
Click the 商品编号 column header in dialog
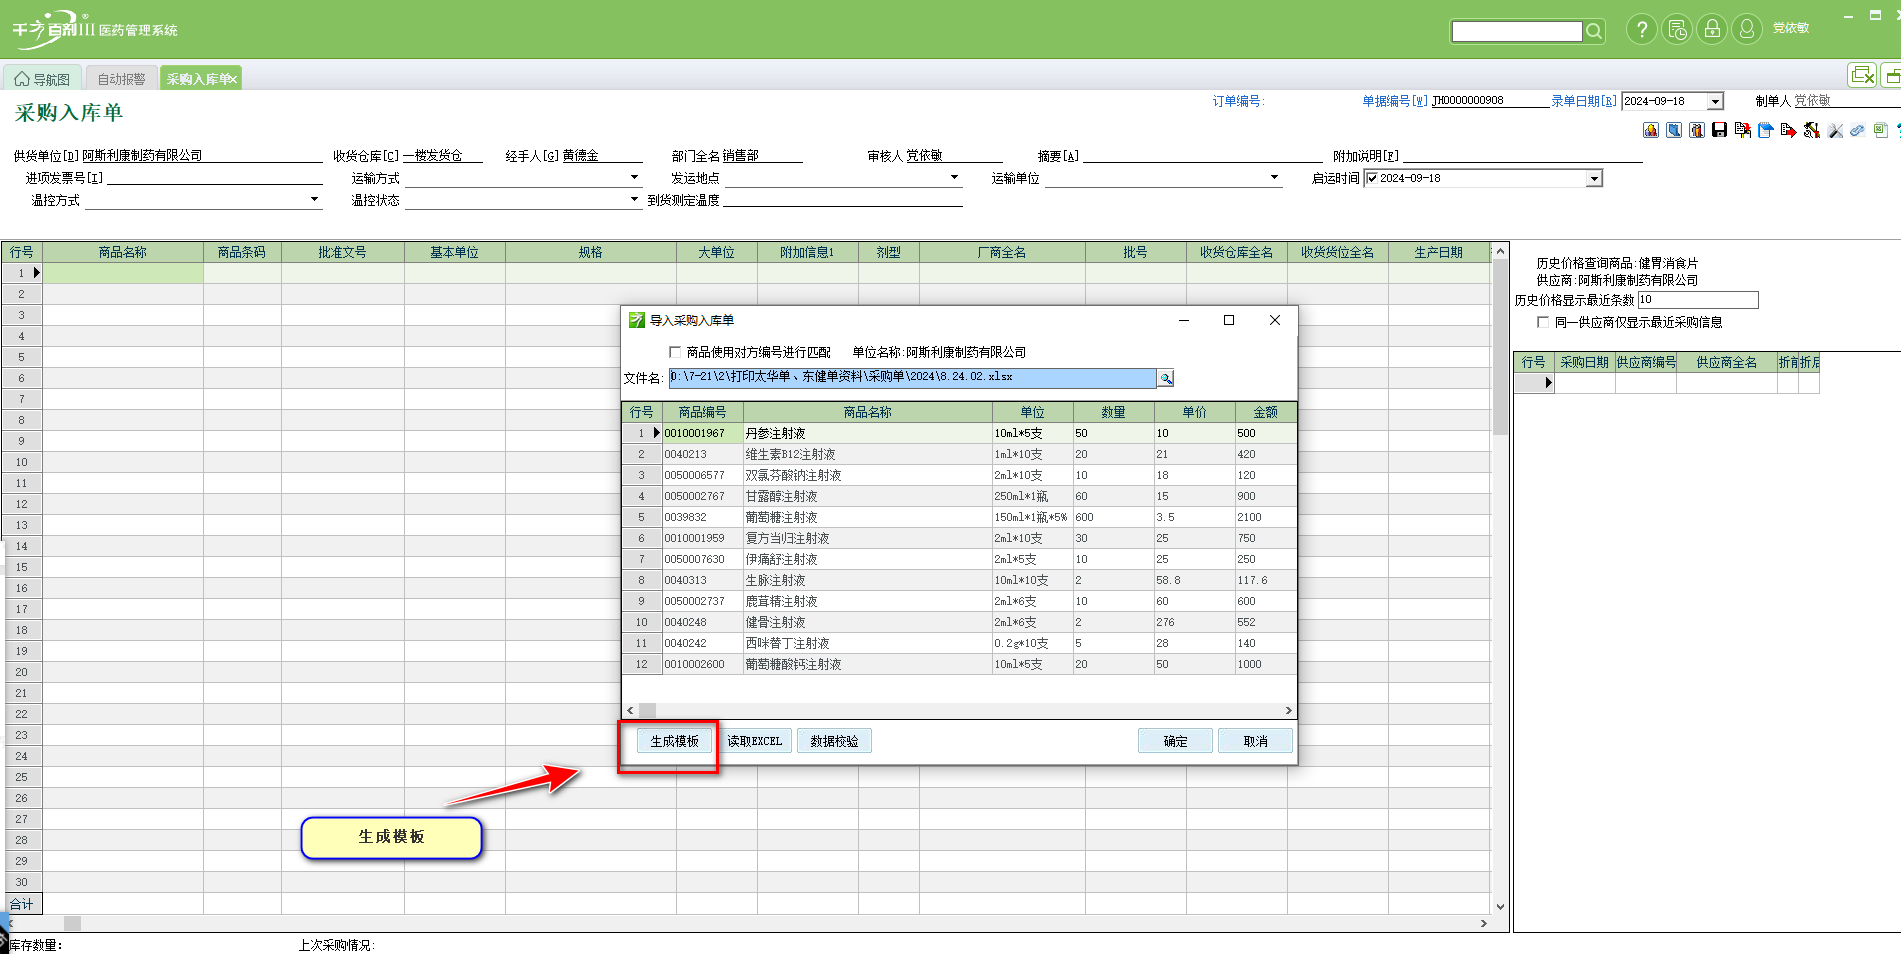coord(702,412)
